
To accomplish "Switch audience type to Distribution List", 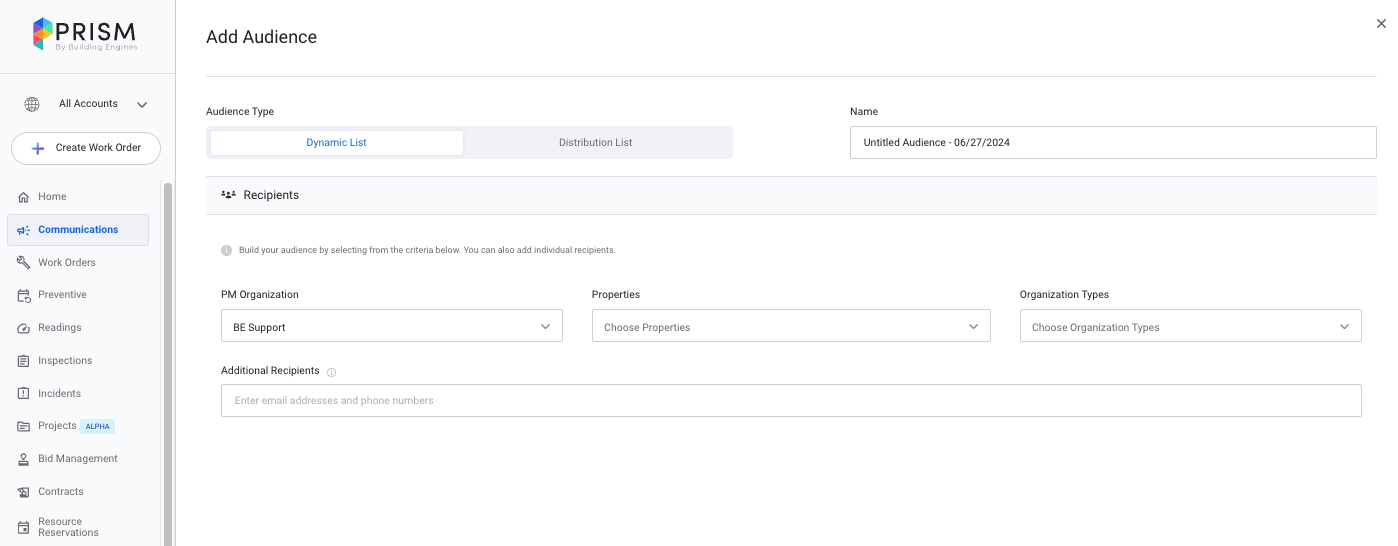I will pyautogui.click(x=595, y=143).
